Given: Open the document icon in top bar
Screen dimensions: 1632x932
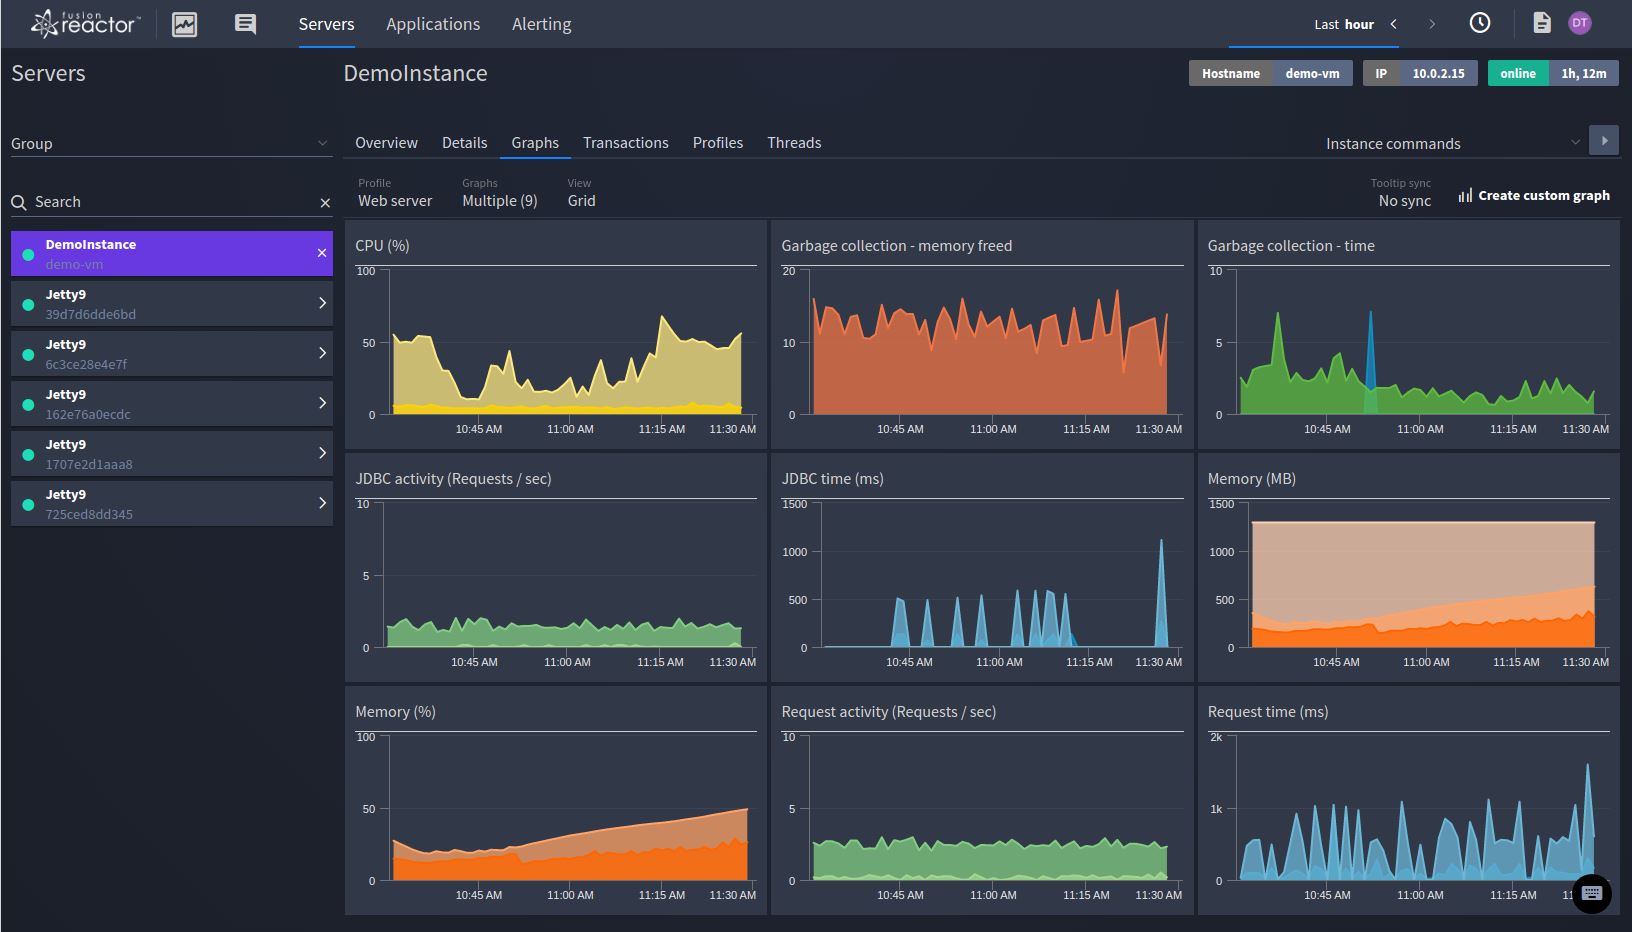Looking at the screenshot, I should pos(1541,23).
